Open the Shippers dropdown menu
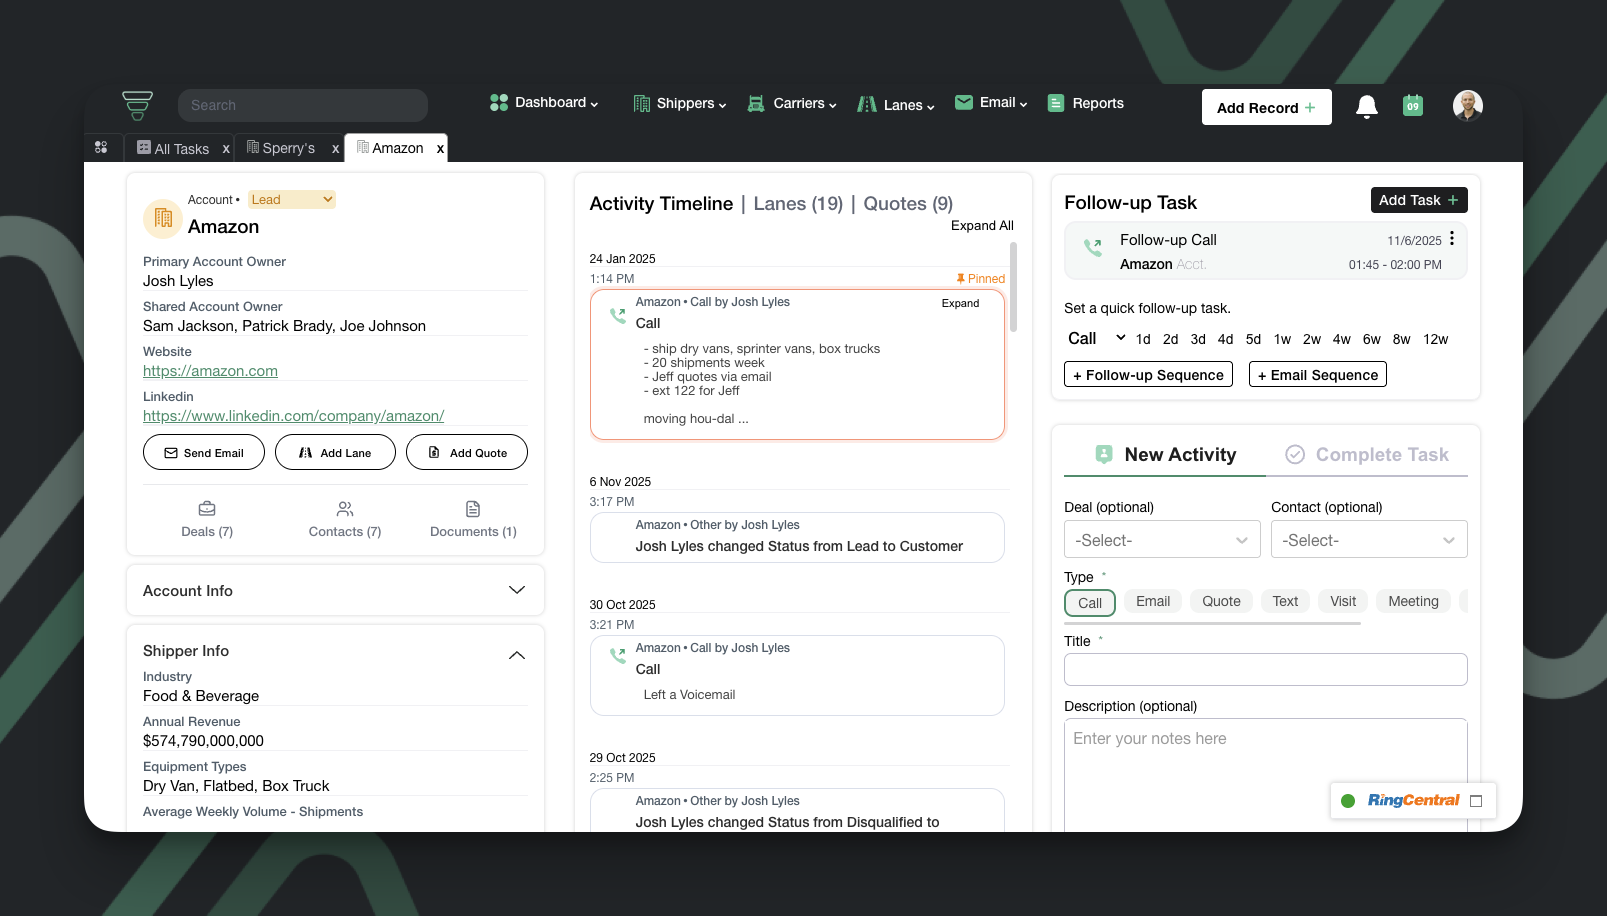The height and width of the screenshot is (916, 1607). tap(680, 103)
